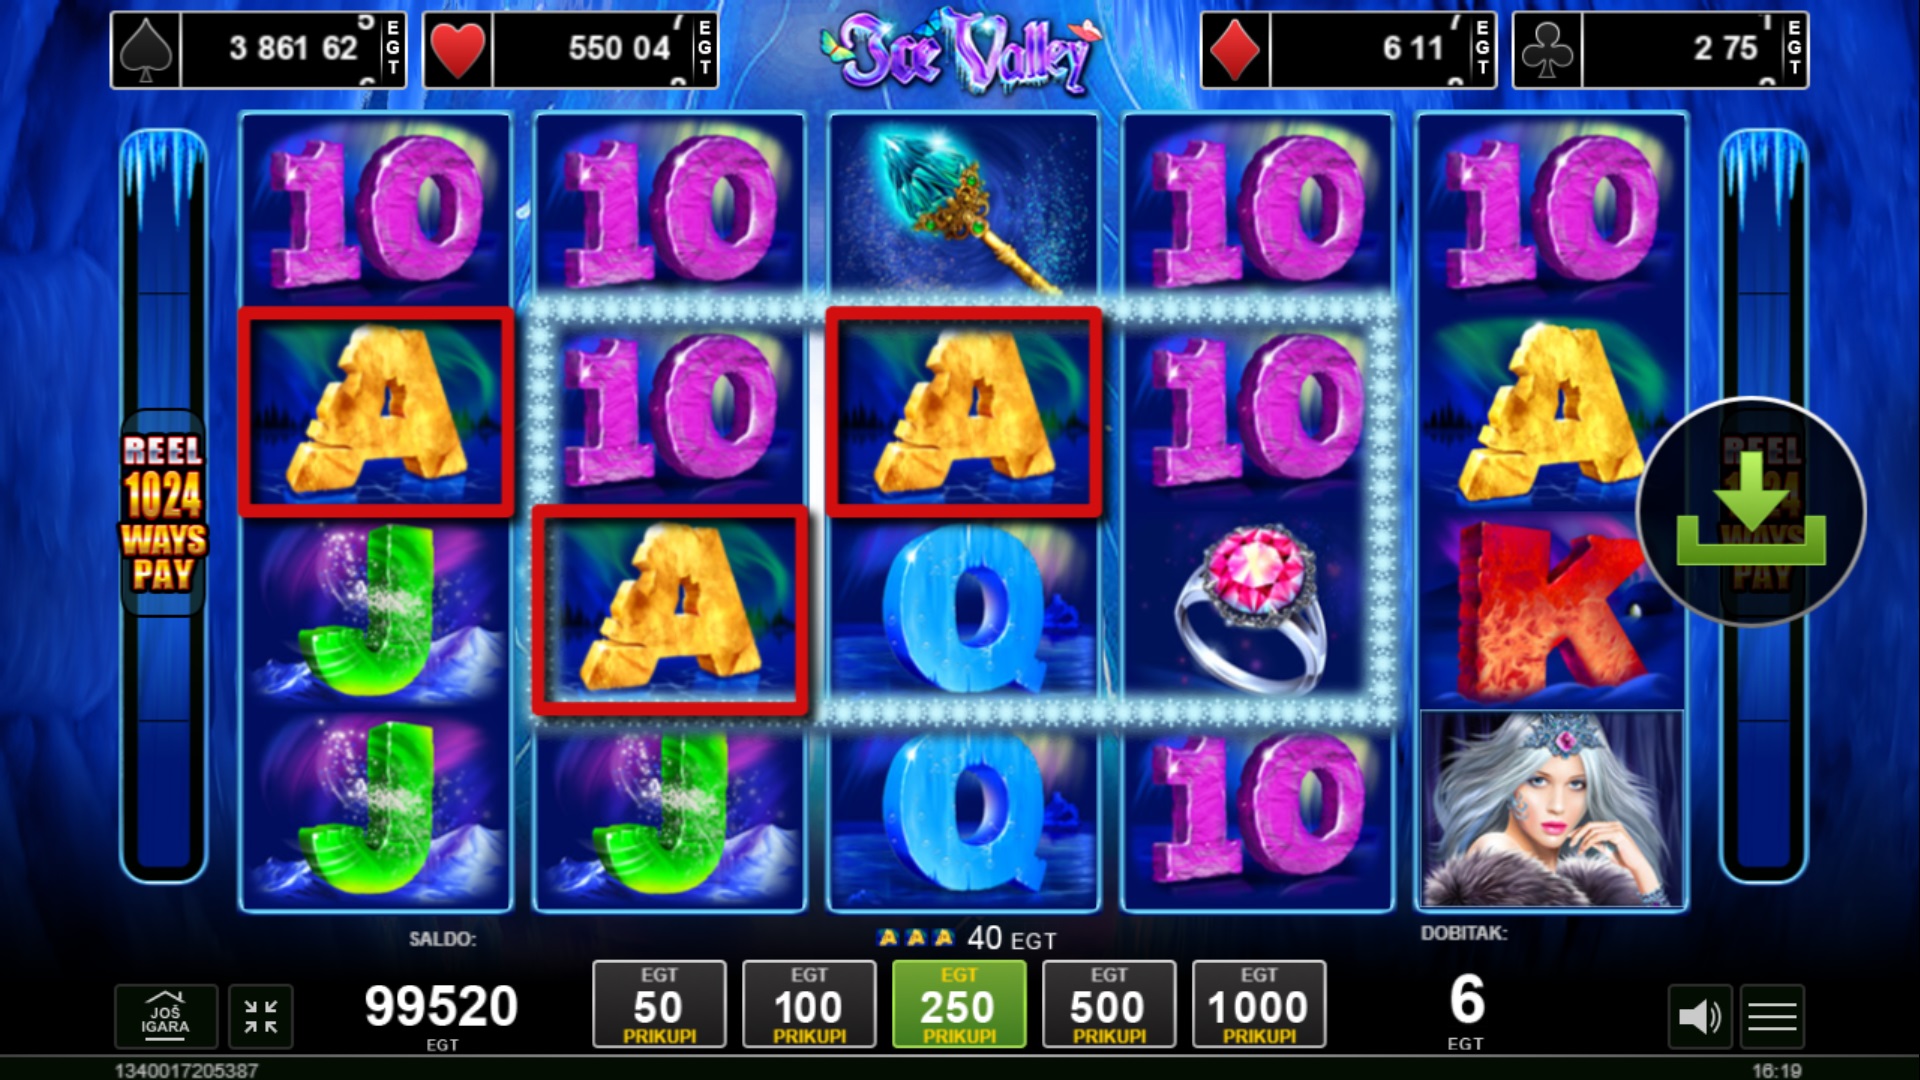Click the right icicle progress bar
This screenshot has width=1920, height=1080.
coord(1763,505)
